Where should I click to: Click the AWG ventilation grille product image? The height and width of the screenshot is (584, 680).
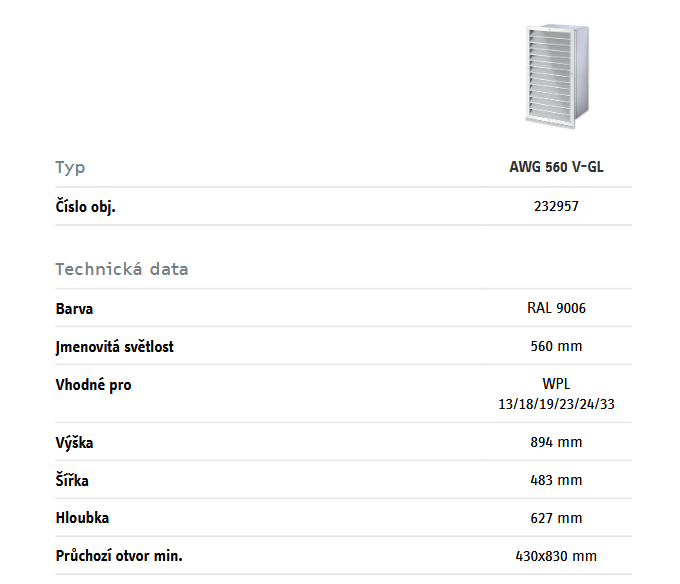click(x=556, y=77)
